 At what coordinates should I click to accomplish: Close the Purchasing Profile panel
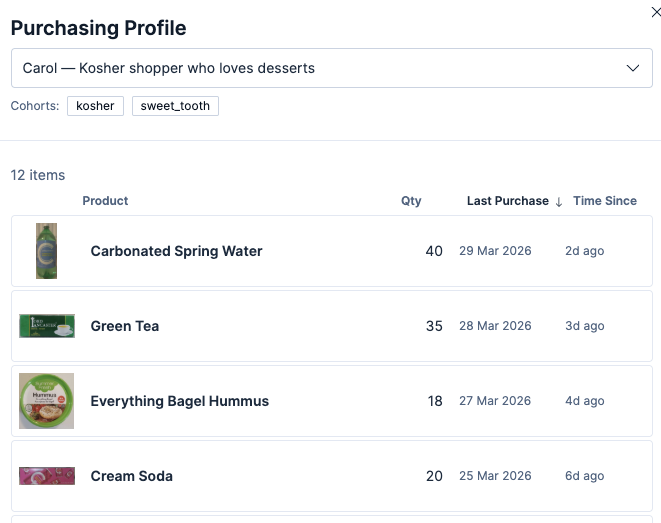[656, 12]
